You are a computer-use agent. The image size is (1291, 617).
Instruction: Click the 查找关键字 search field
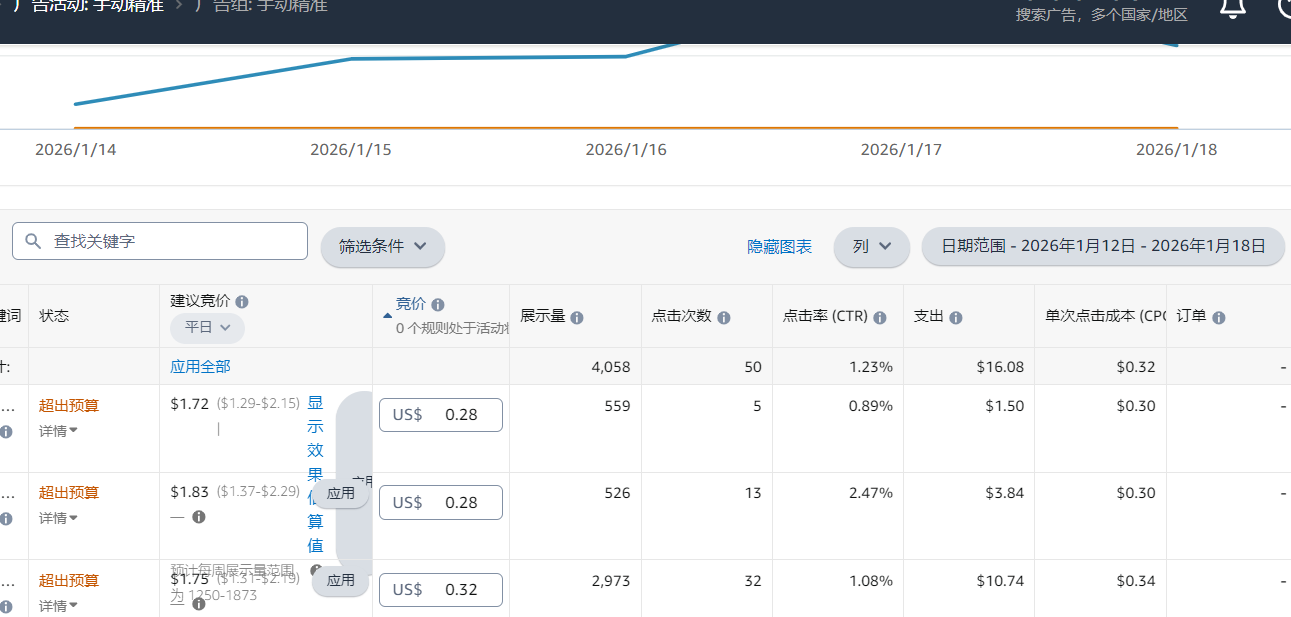click(160, 241)
